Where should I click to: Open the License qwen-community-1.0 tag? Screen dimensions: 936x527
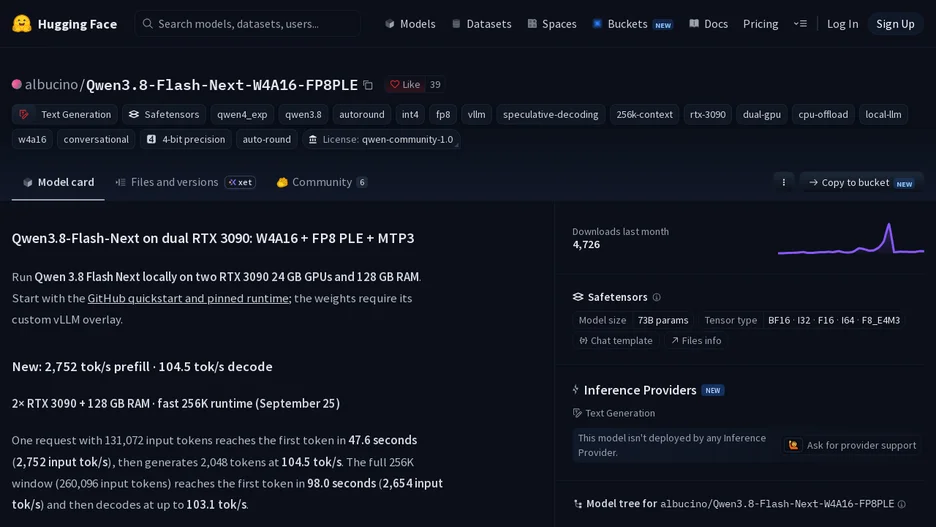coord(381,139)
